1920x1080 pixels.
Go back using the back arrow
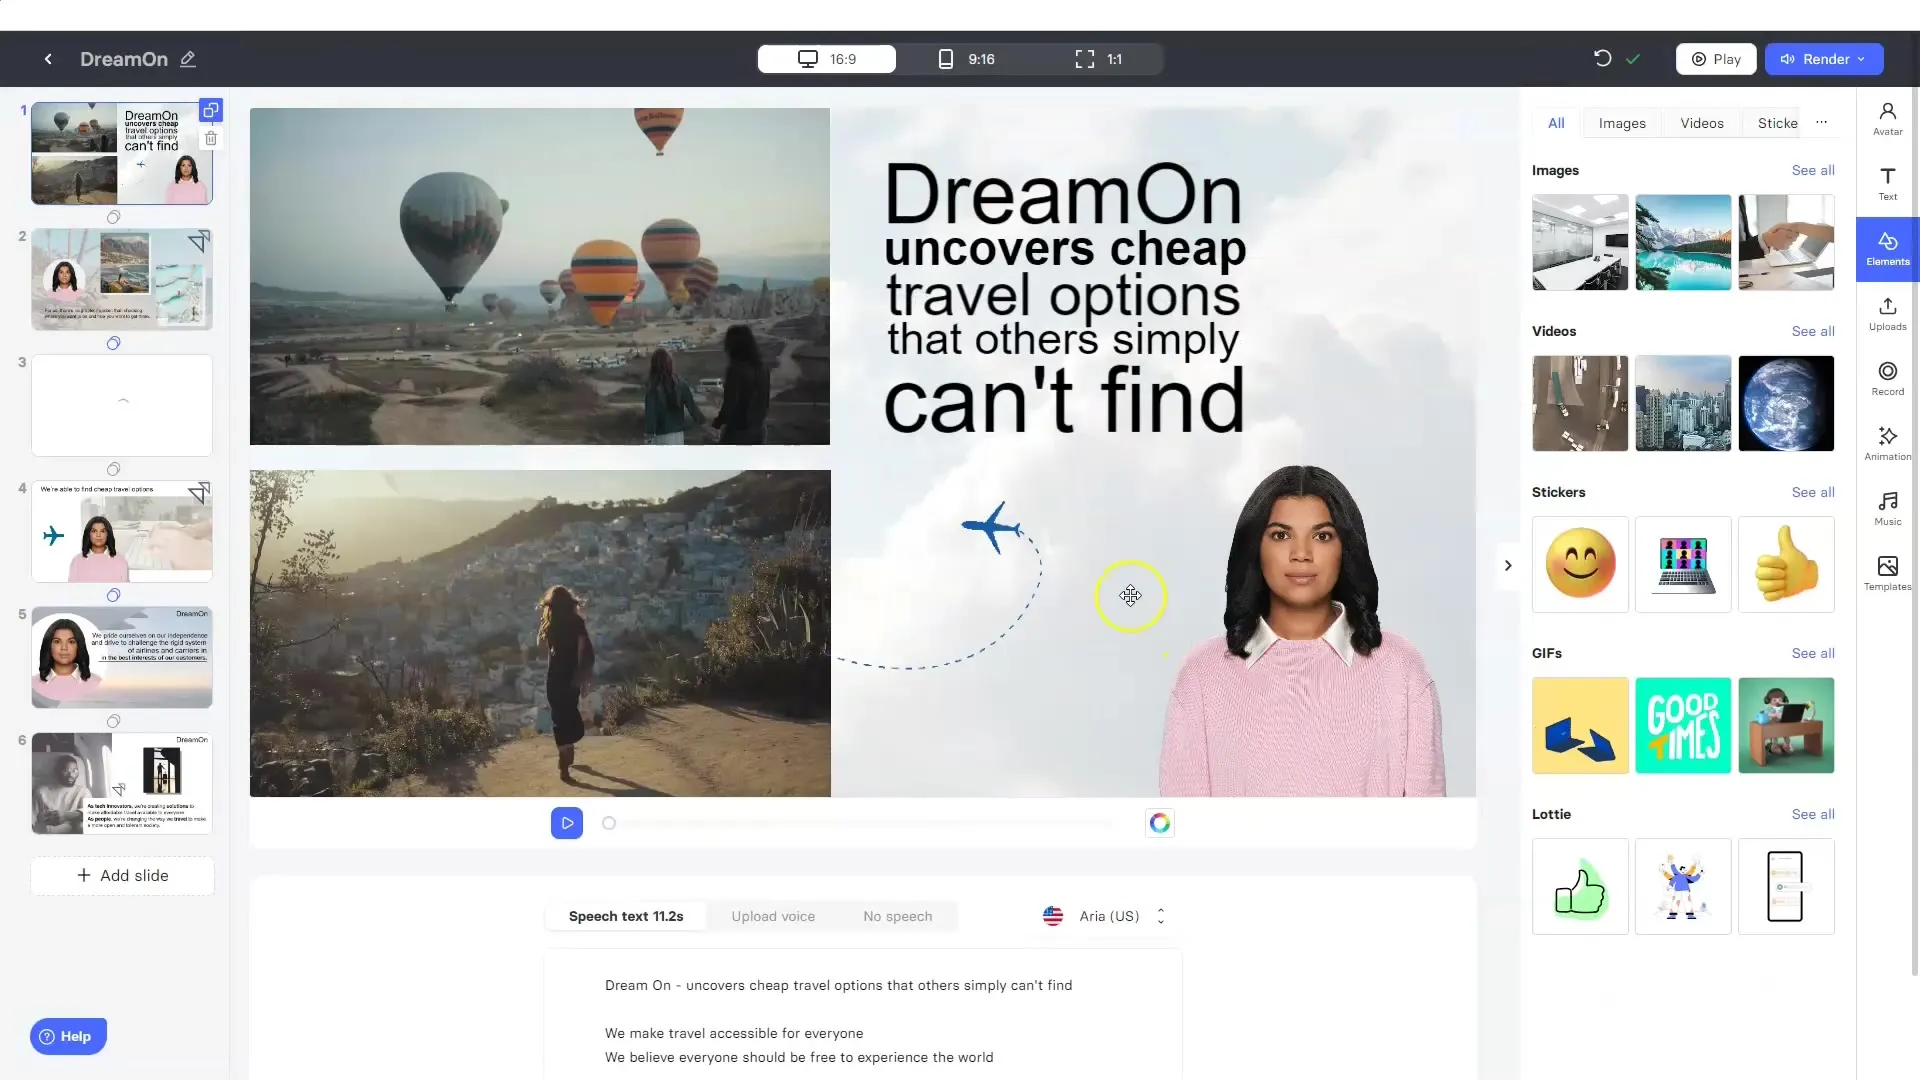click(x=48, y=59)
